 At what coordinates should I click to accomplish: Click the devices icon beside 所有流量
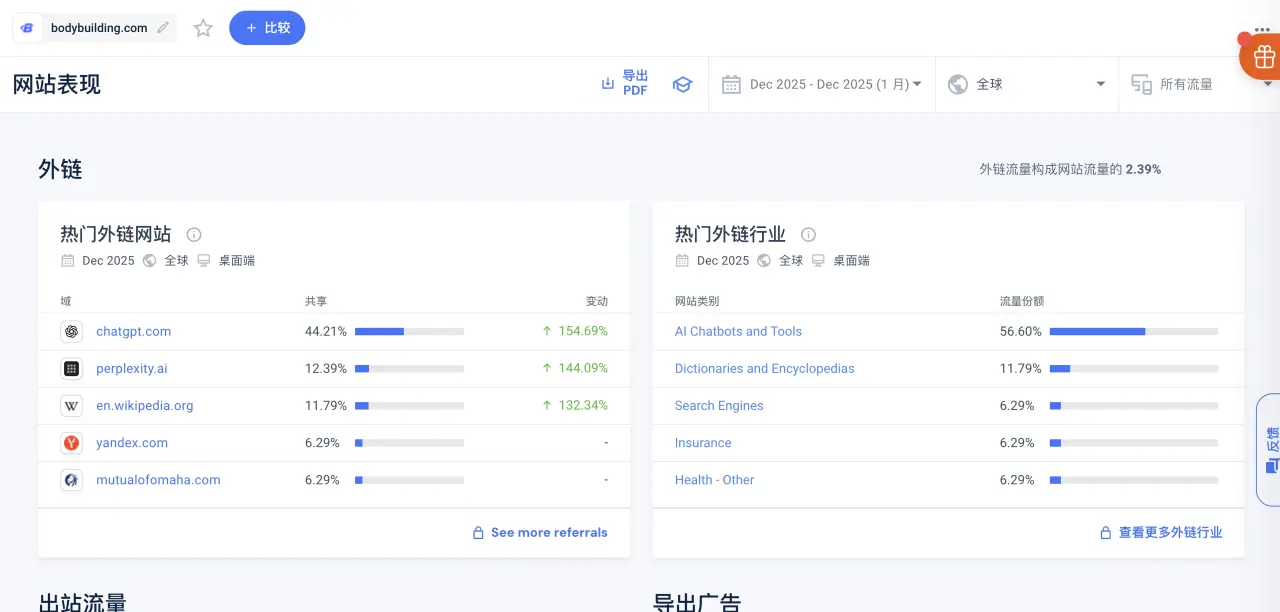[x=1141, y=84]
